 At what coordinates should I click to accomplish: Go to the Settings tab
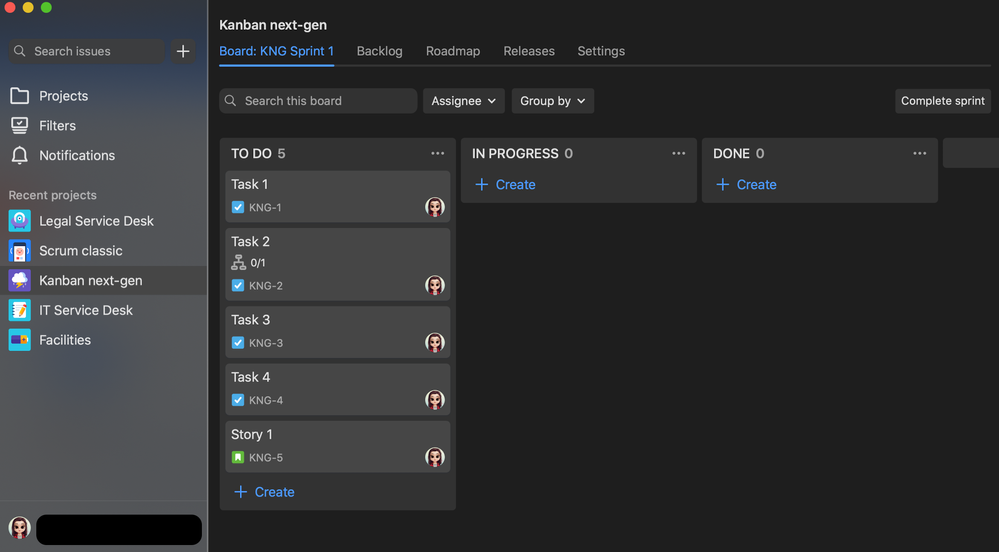[601, 51]
